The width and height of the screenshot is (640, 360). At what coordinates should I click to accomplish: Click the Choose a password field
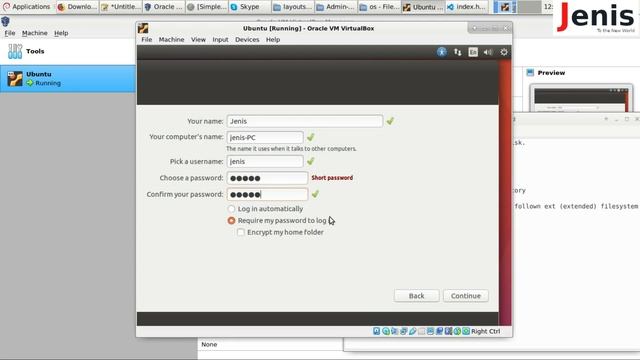pos(267,178)
